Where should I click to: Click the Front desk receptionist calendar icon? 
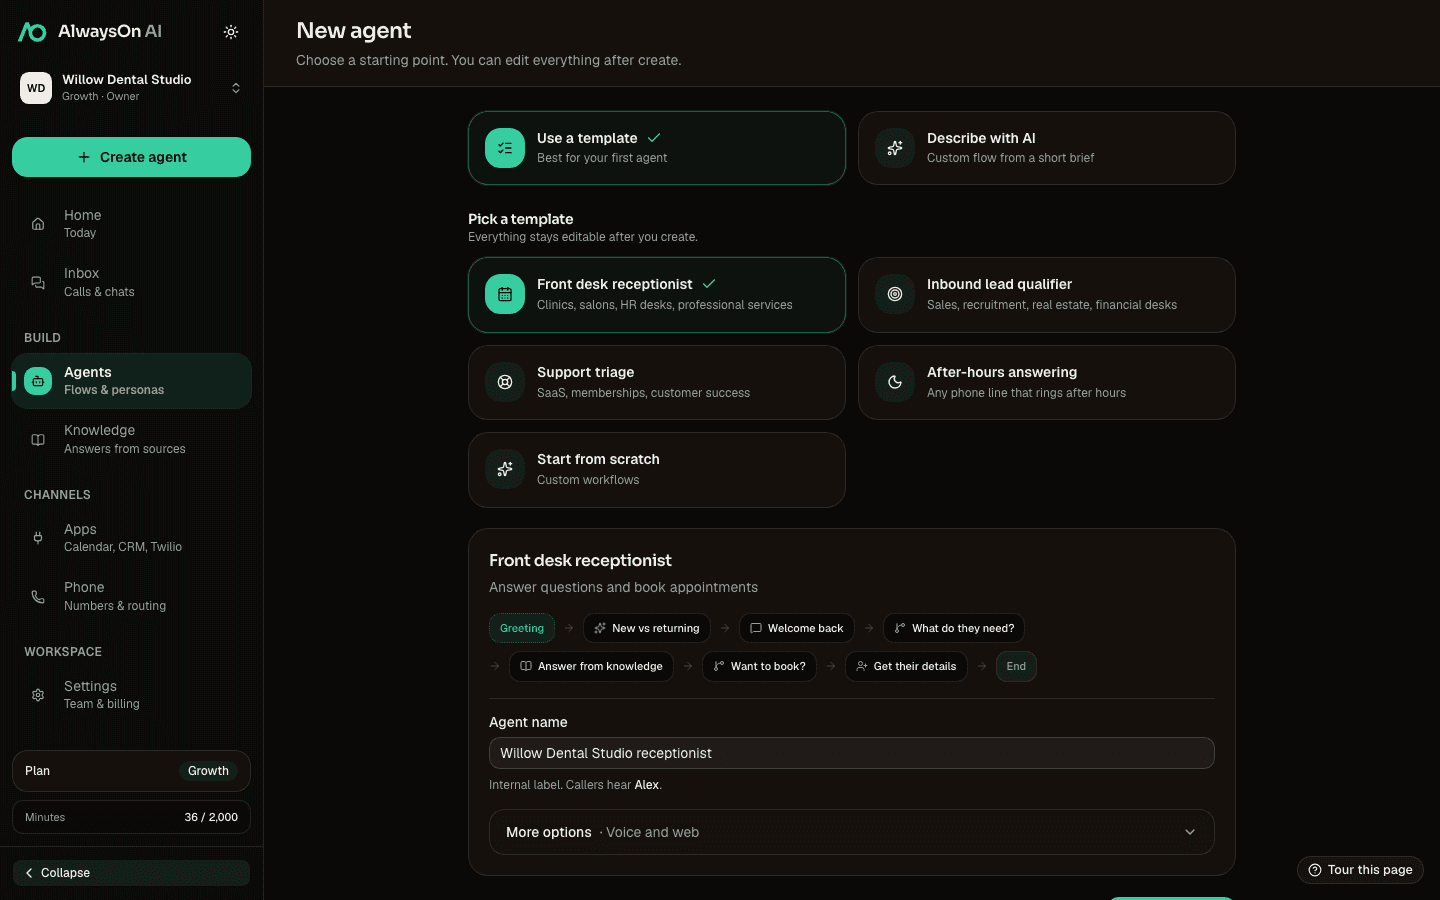[505, 294]
